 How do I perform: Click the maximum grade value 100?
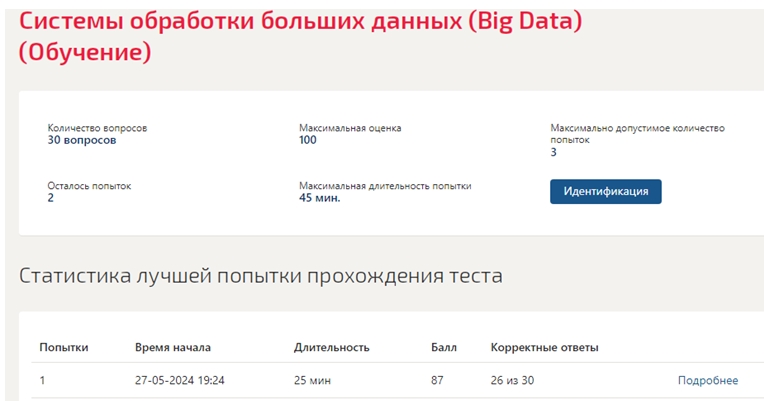point(307,140)
